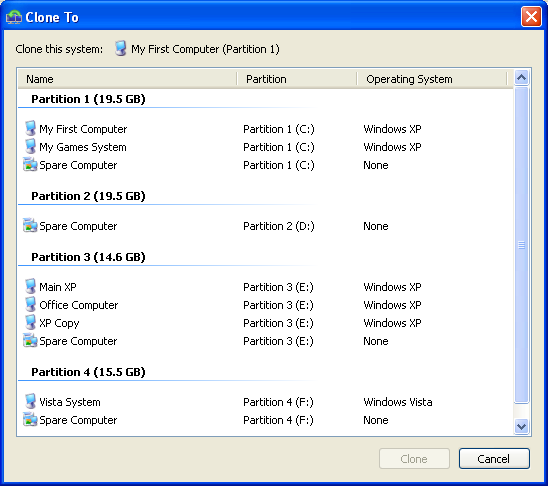Toggle the Partition 4 (15.5 GB) group header

(x=88, y=372)
